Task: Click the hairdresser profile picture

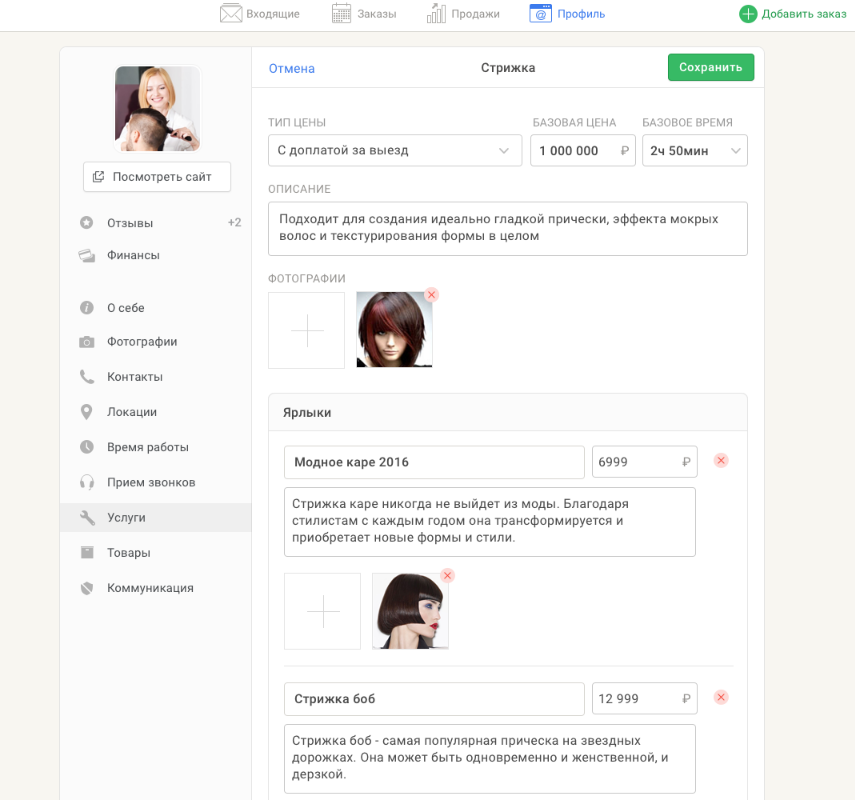Action: click(x=157, y=109)
